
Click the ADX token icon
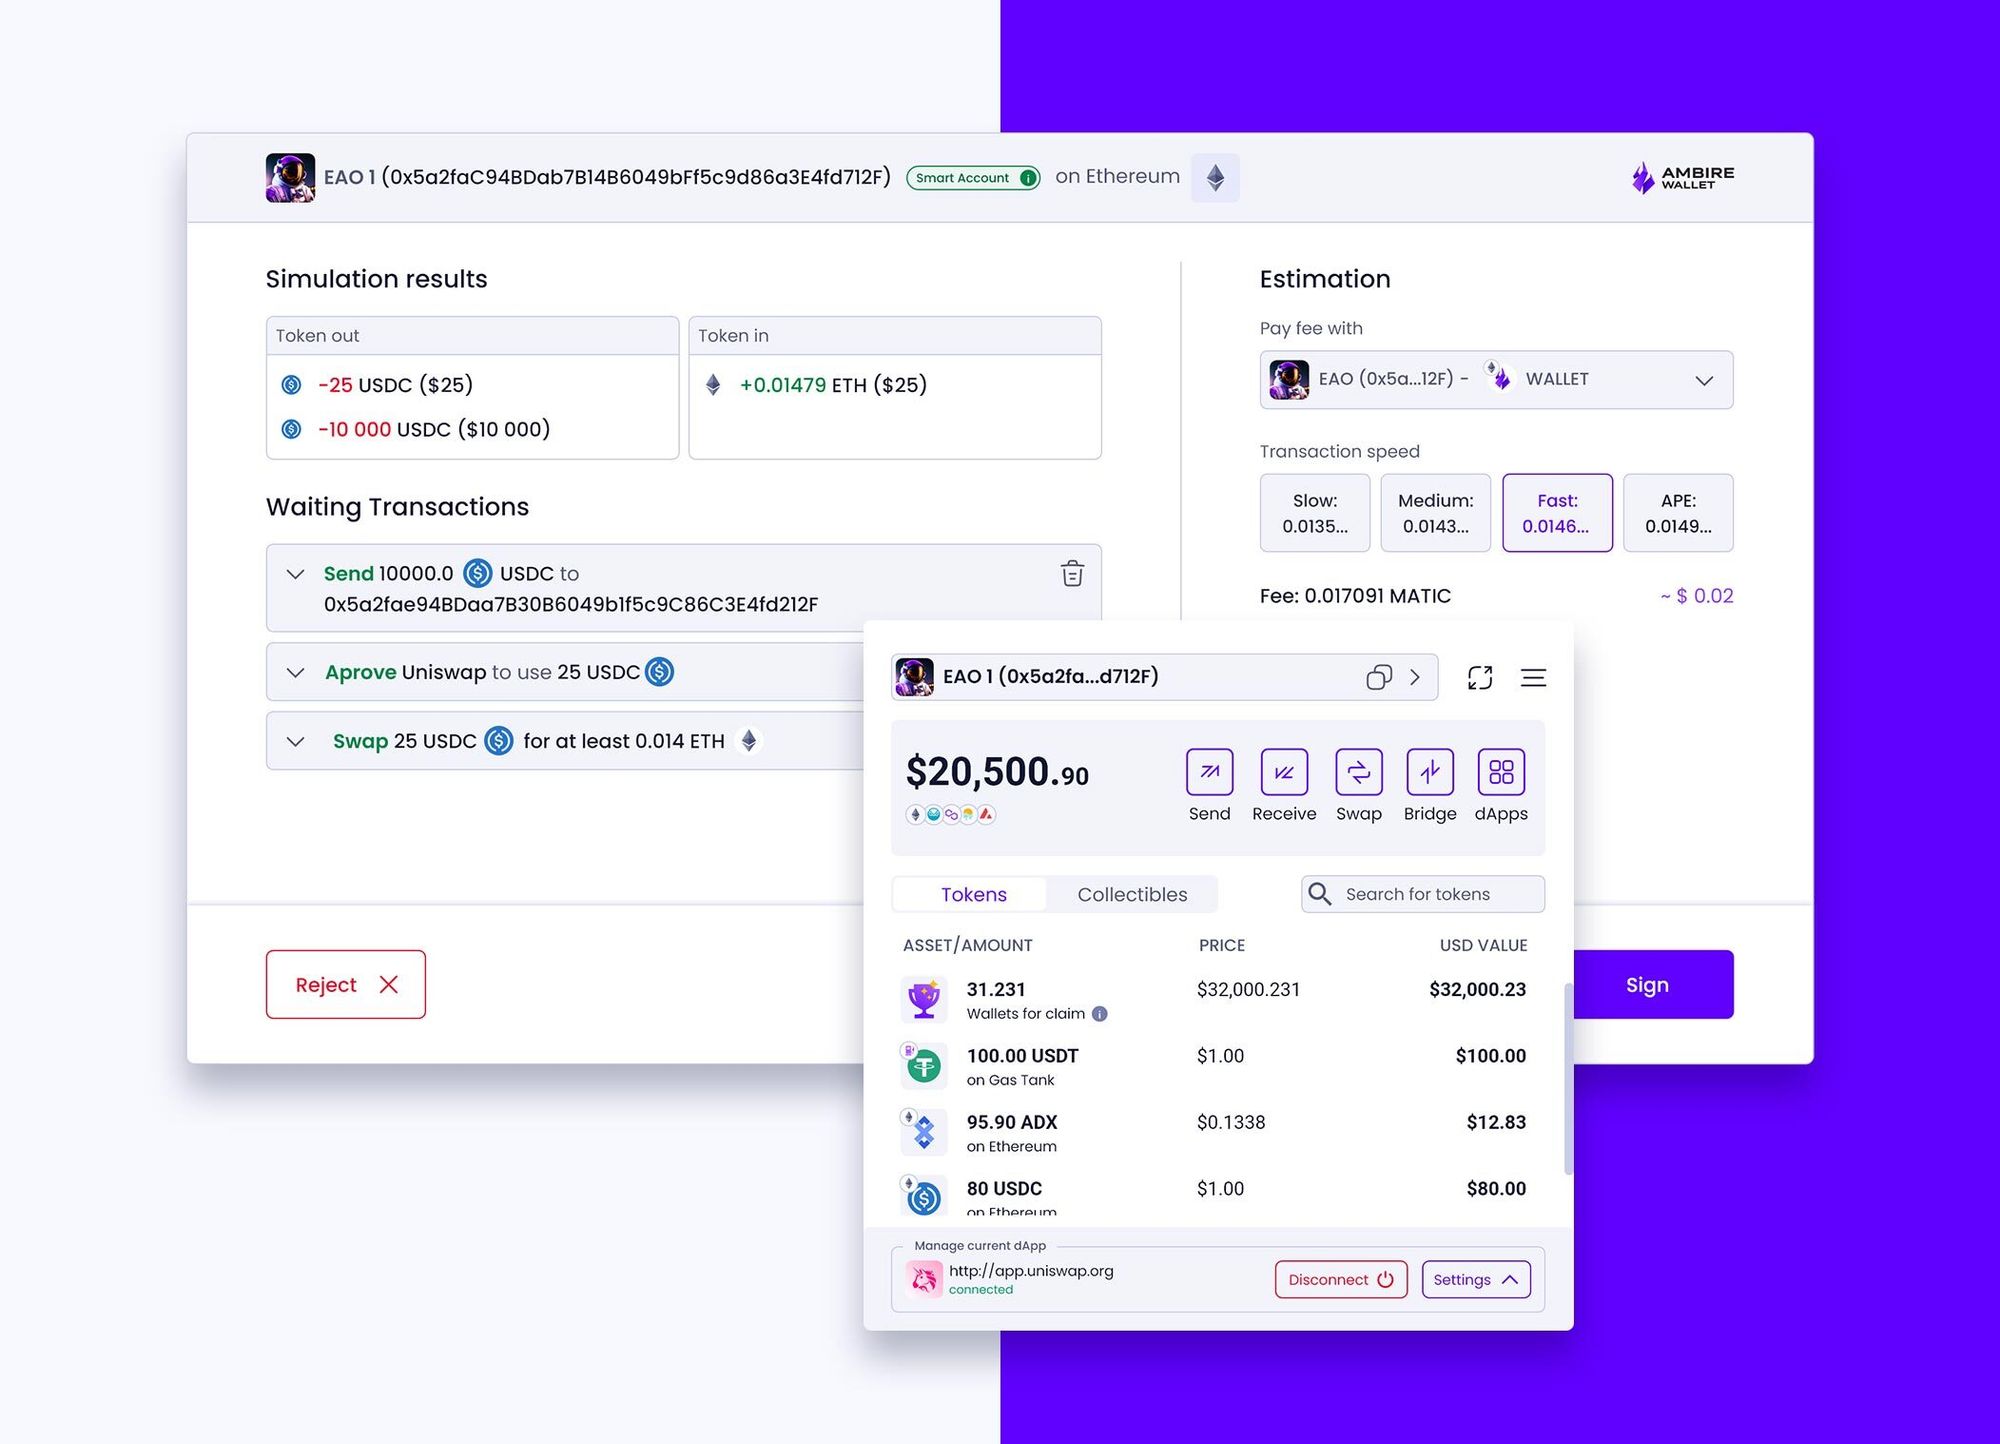923,1132
